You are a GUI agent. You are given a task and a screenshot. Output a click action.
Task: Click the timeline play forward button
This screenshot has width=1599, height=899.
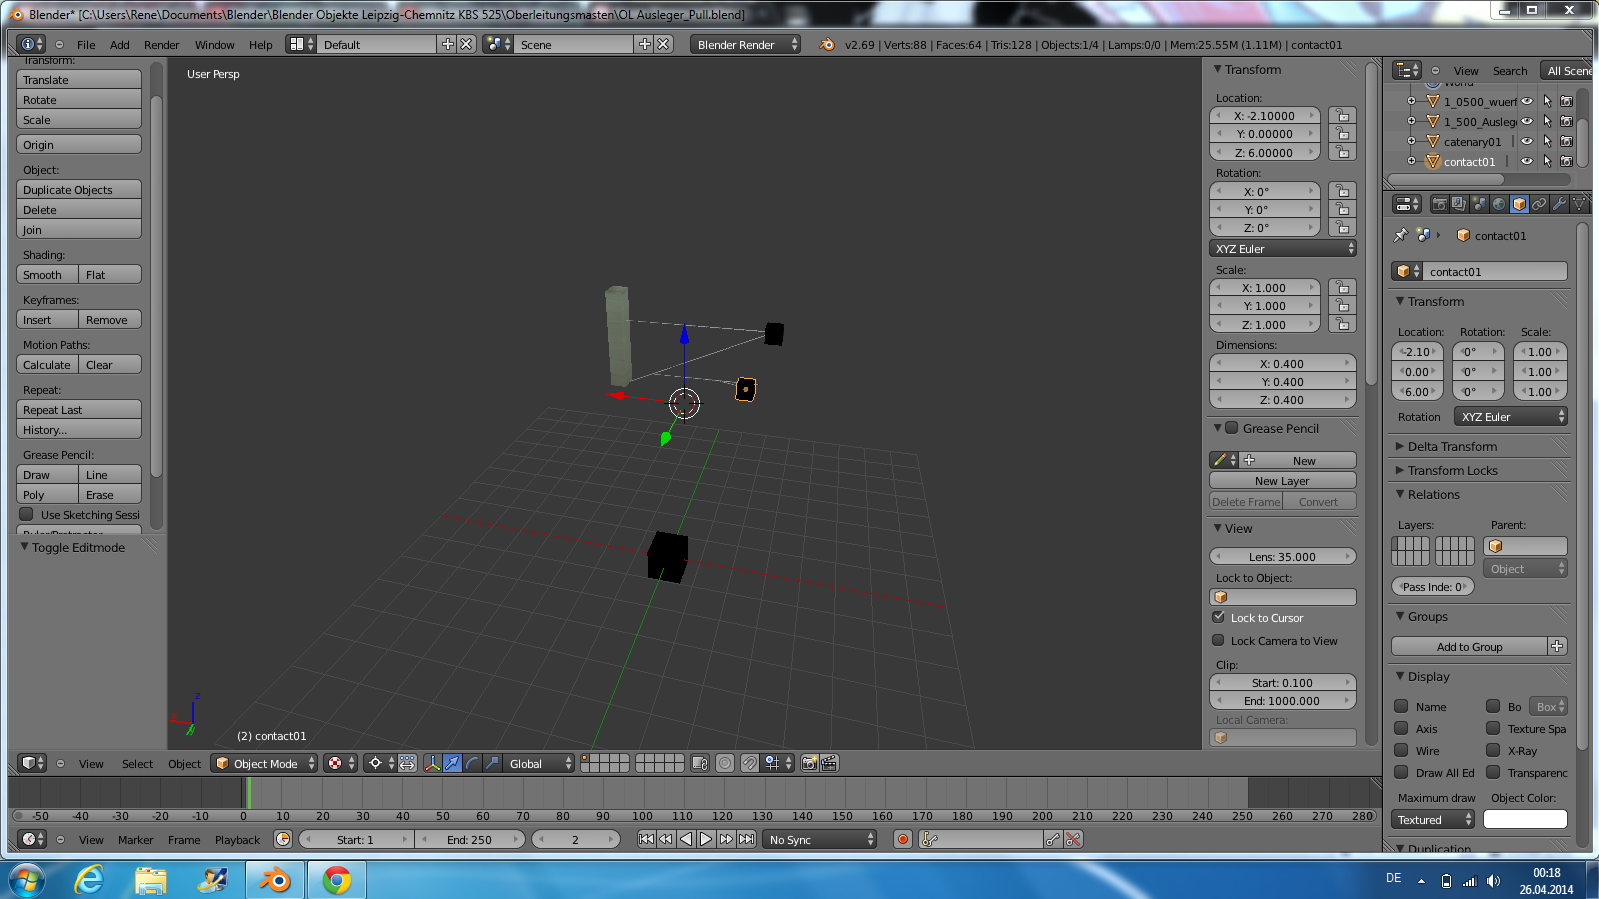[x=706, y=839]
